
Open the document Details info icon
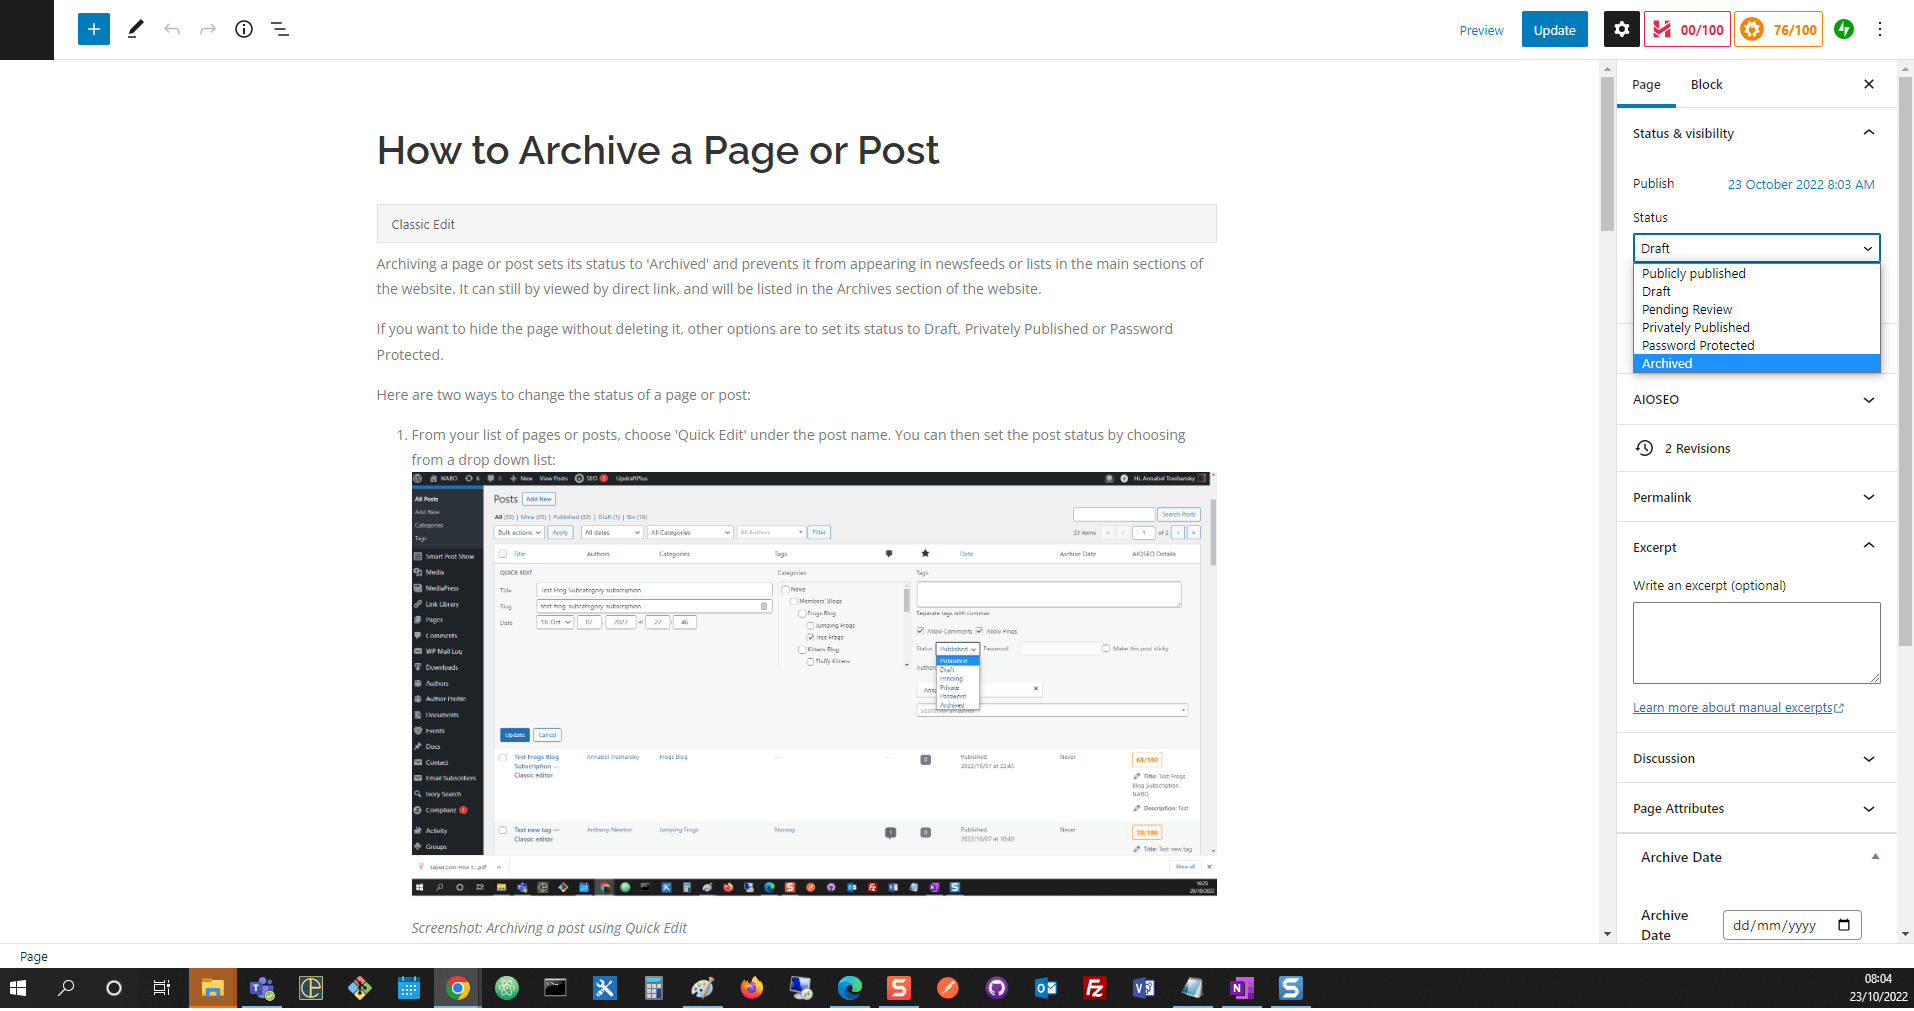(244, 29)
